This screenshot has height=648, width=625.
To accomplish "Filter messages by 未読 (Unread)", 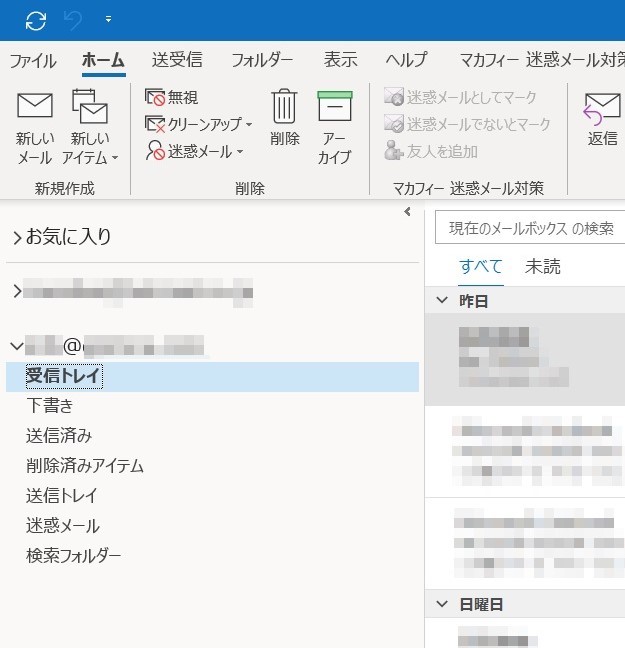I will coord(543,266).
